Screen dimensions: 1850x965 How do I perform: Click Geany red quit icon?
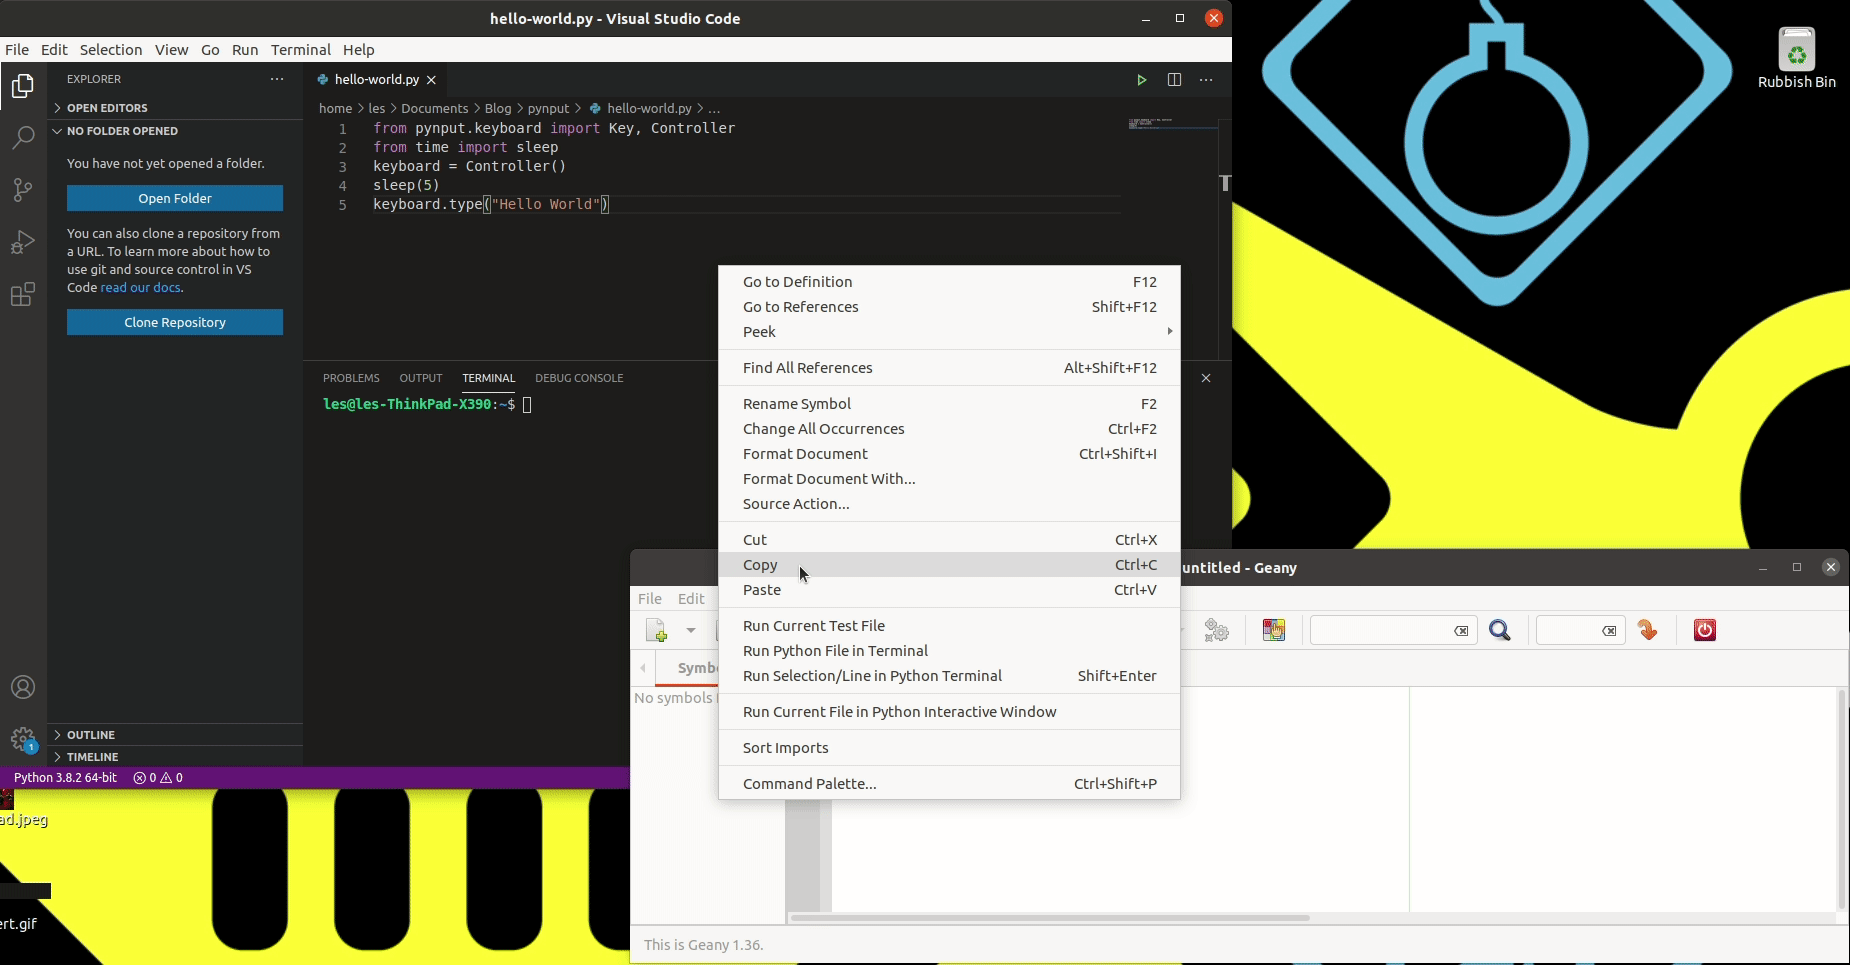(1705, 630)
